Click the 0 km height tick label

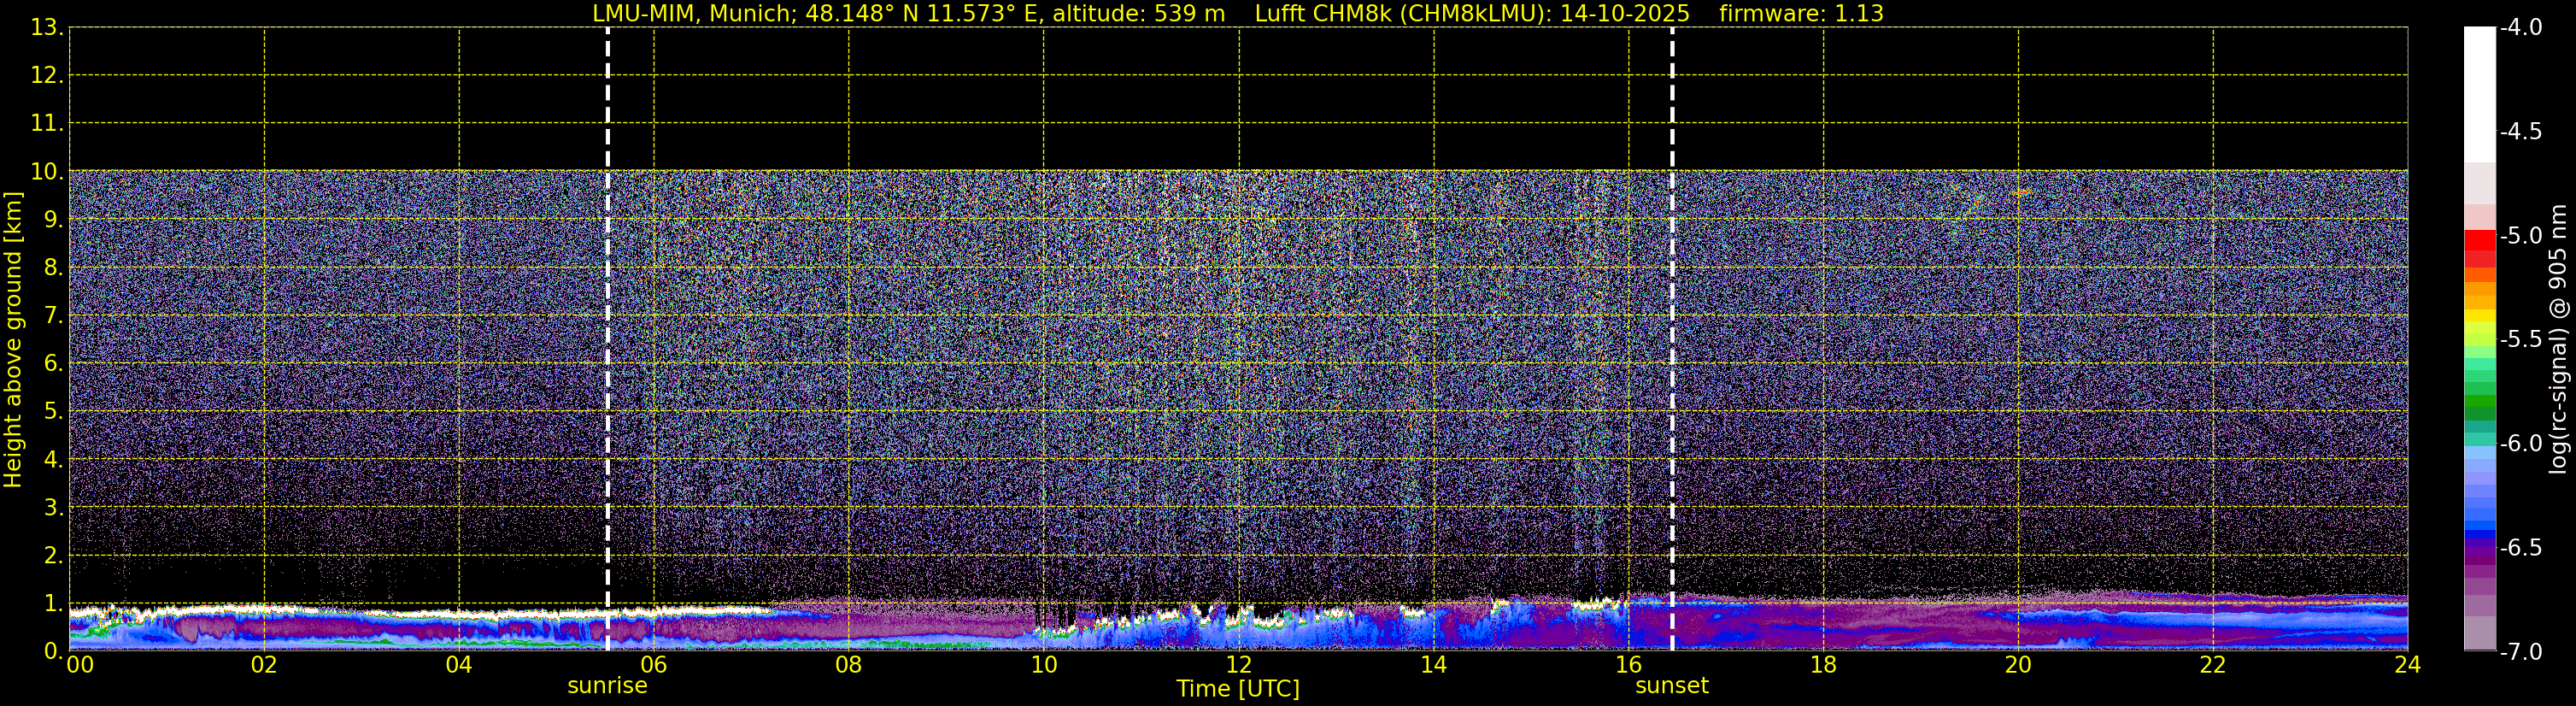(x=53, y=651)
